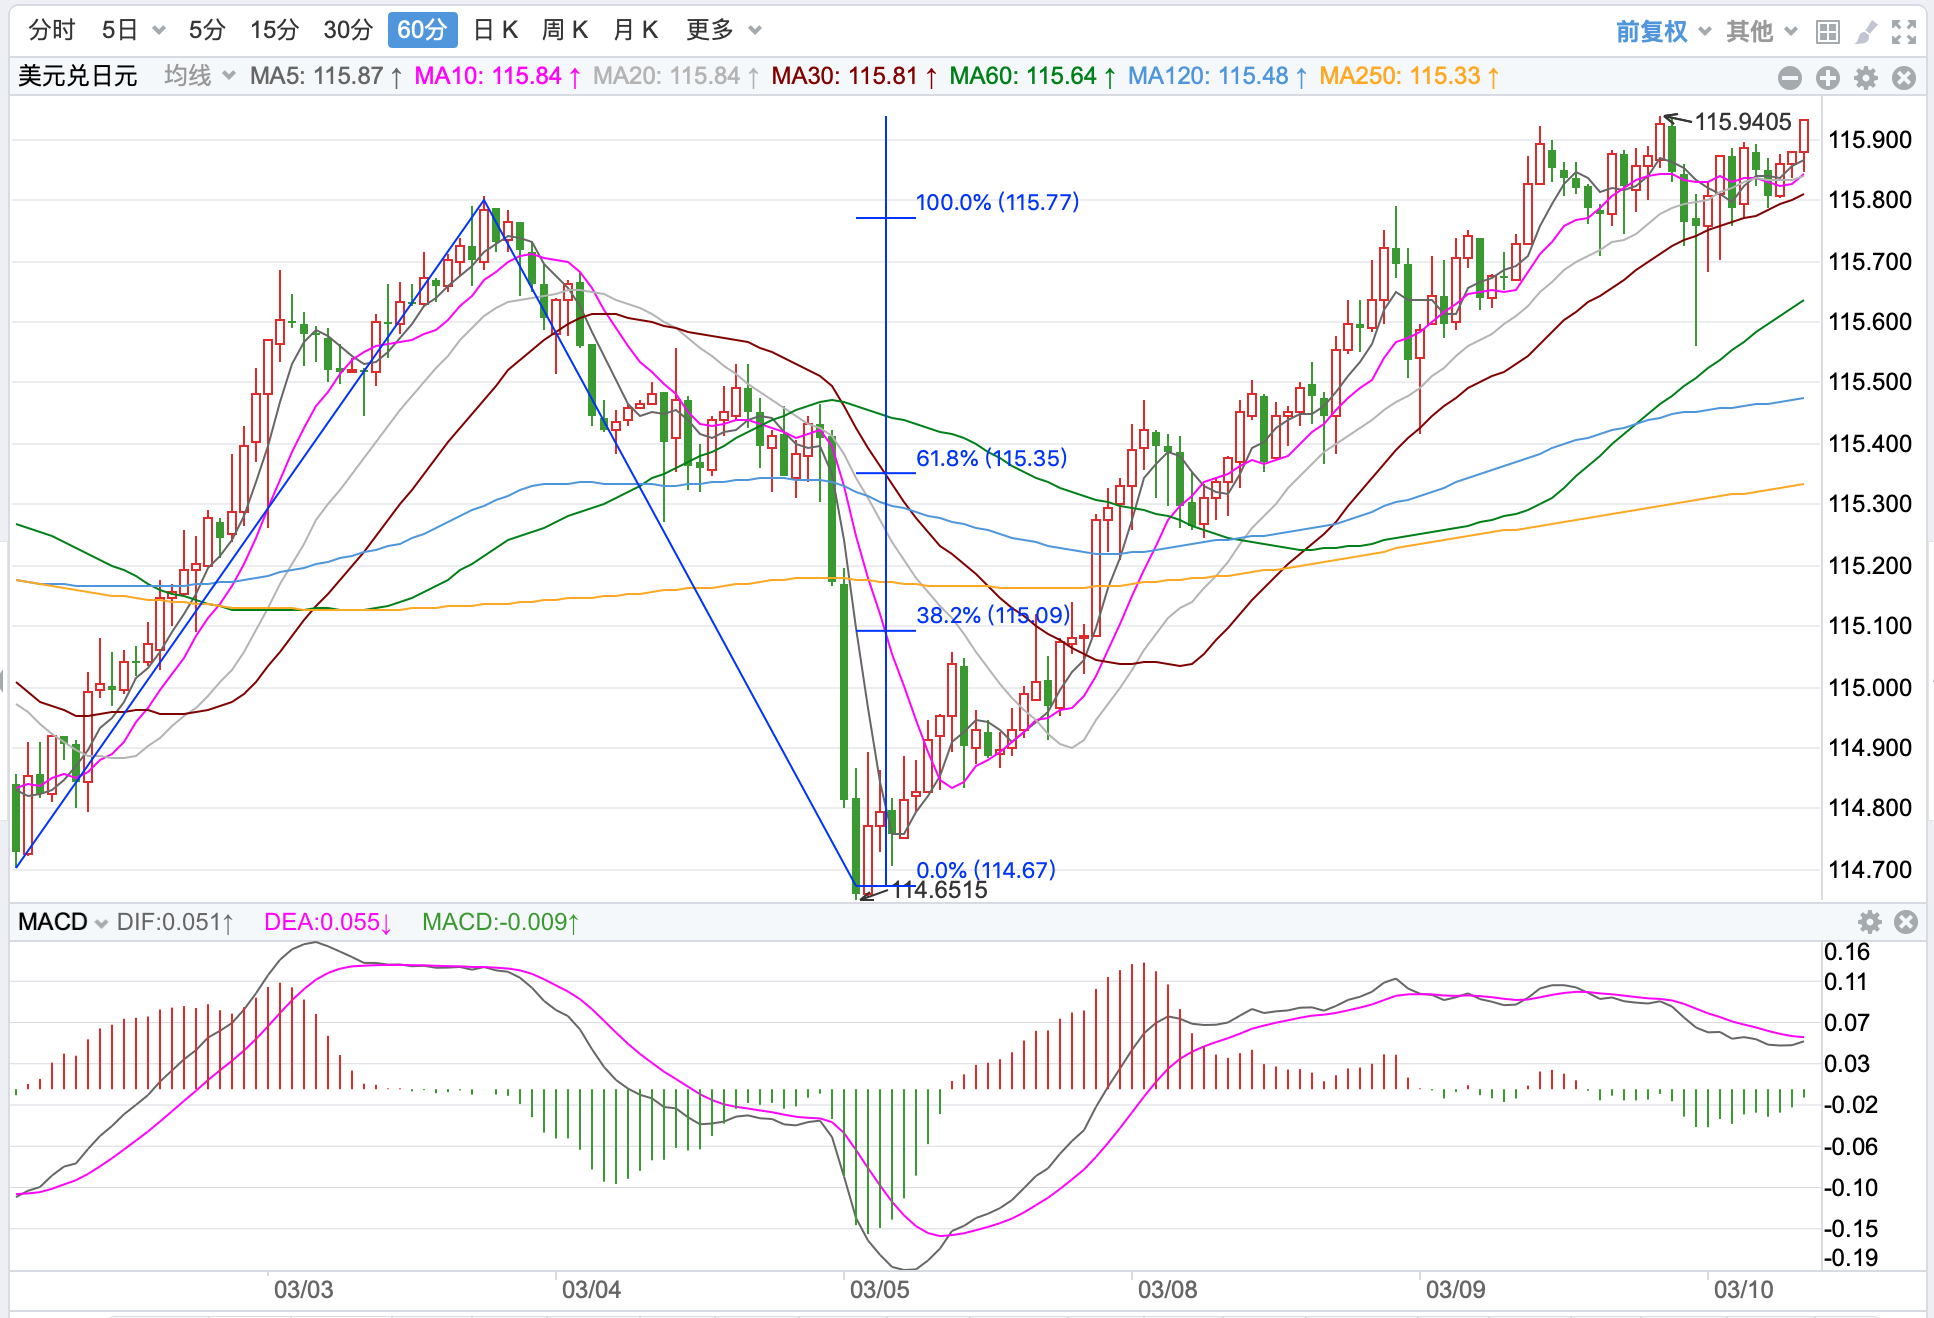Open MACD panel settings gear
1934x1318 pixels.
(x=1869, y=922)
